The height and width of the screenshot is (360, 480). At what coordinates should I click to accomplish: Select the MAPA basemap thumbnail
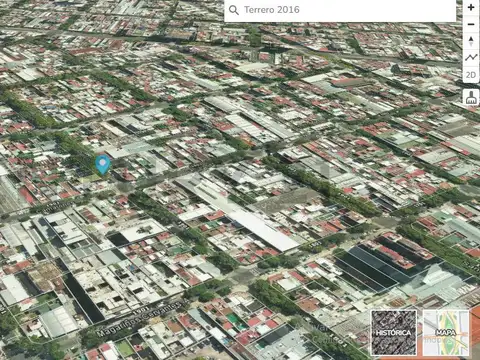(x=446, y=333)
